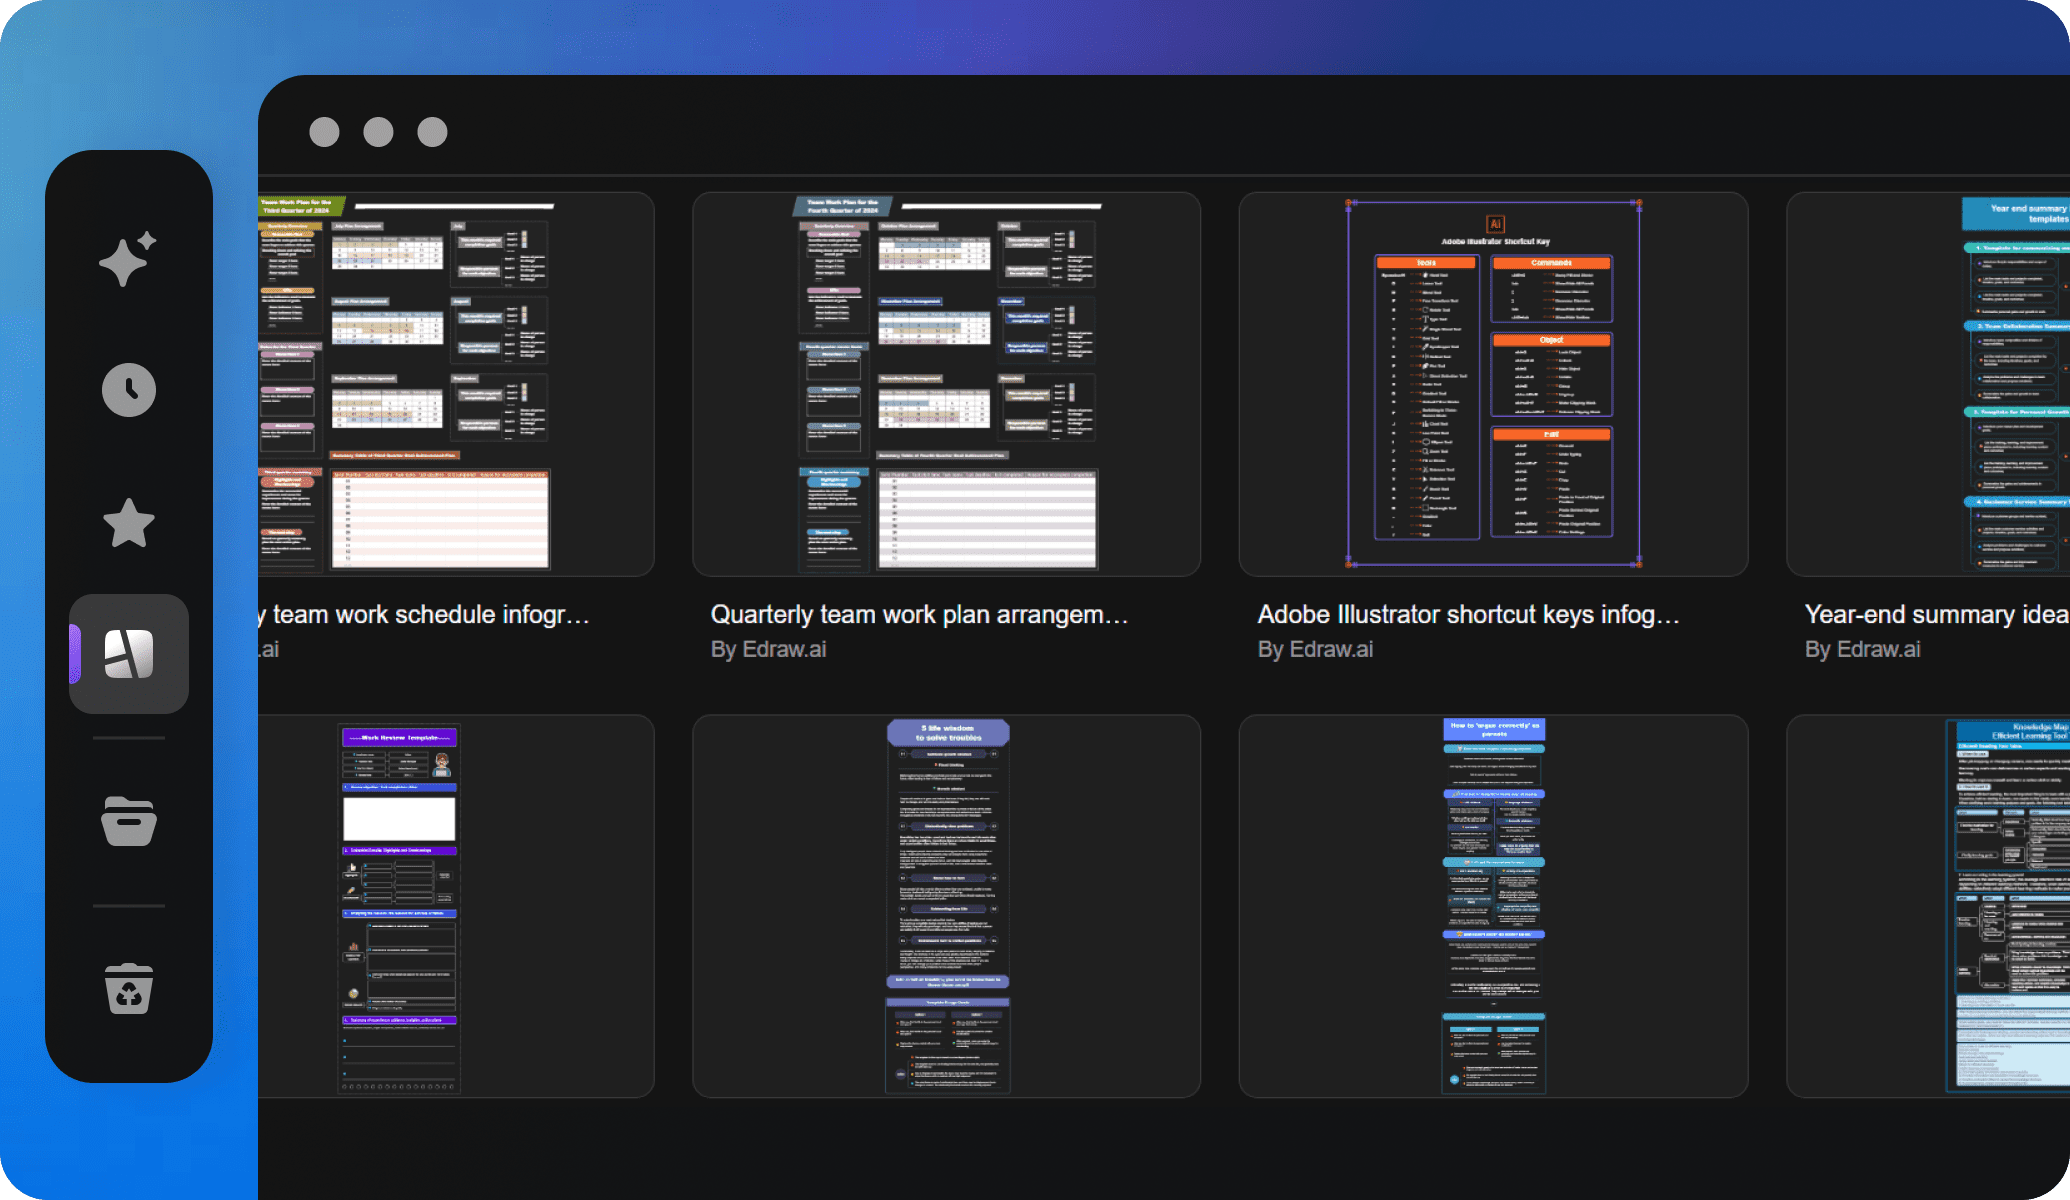Screen dimensions: 2070x1200
Task: Open the recycle bin icon in sidebar
Action: [x=129, y=989]
